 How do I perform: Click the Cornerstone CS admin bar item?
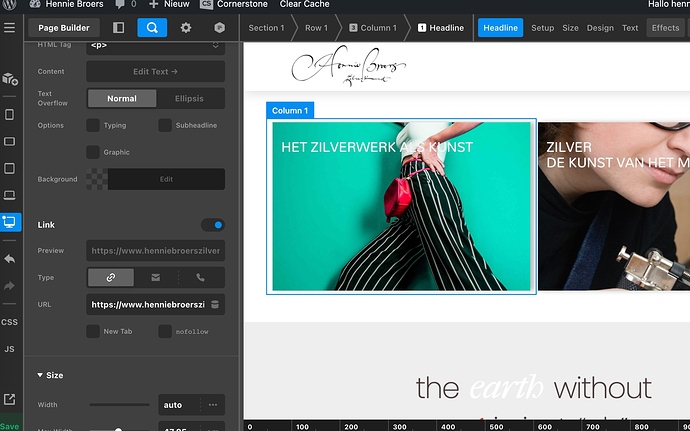234,4
